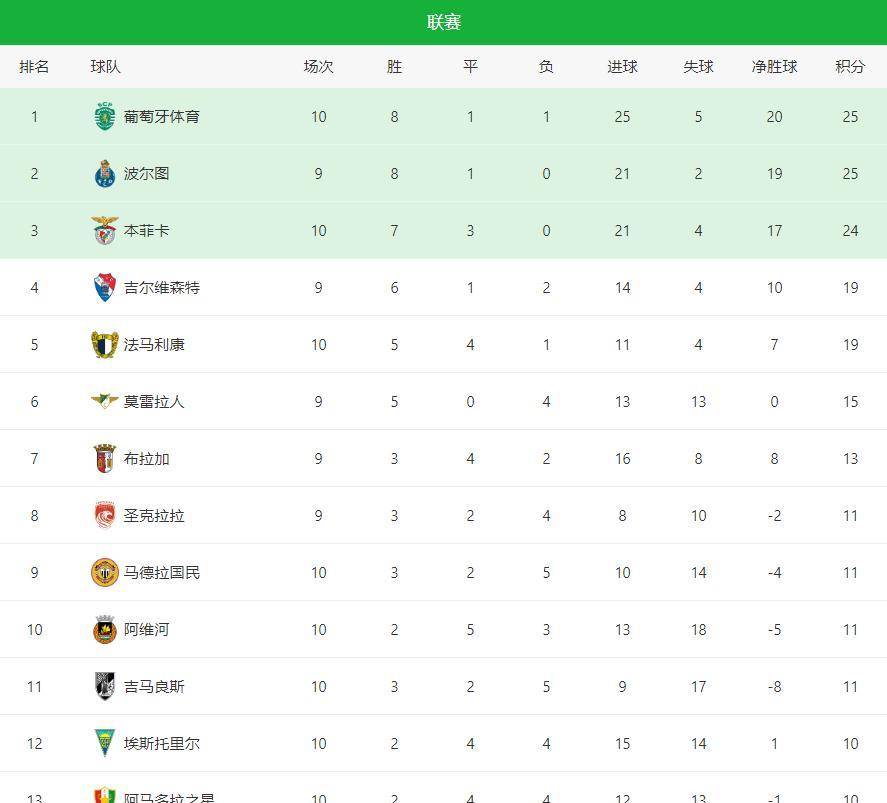
Task: Click the Santa Clara (圣克拉拉) logo
Action: pyautogui.click(x=105, y=515)
